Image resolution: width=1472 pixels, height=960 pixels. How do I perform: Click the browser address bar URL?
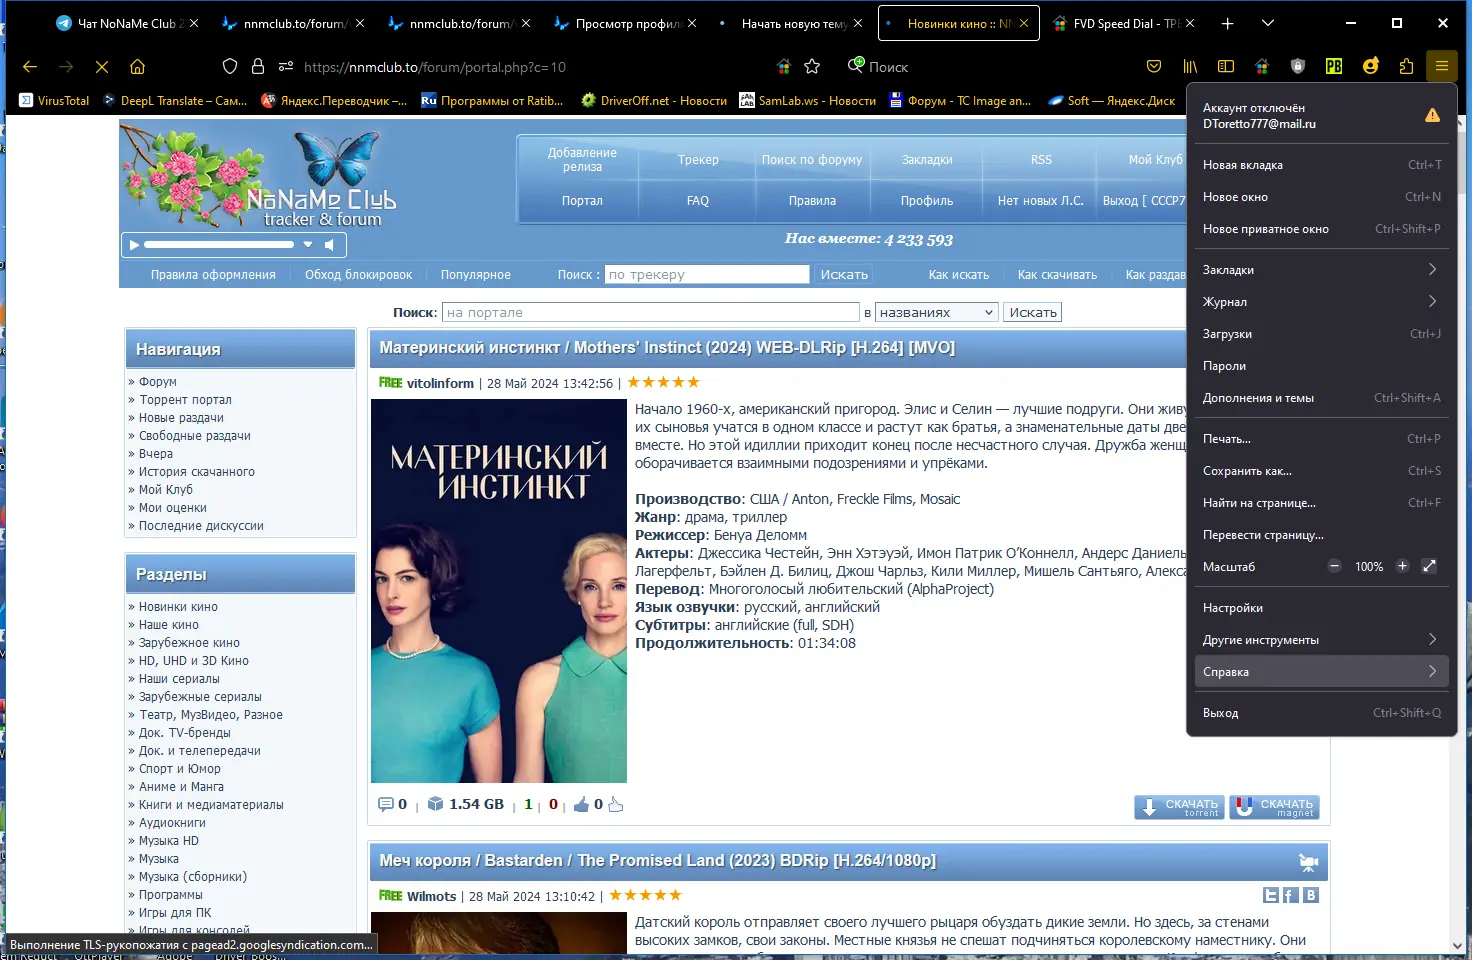pyautogui.click(x=435, y=67)
